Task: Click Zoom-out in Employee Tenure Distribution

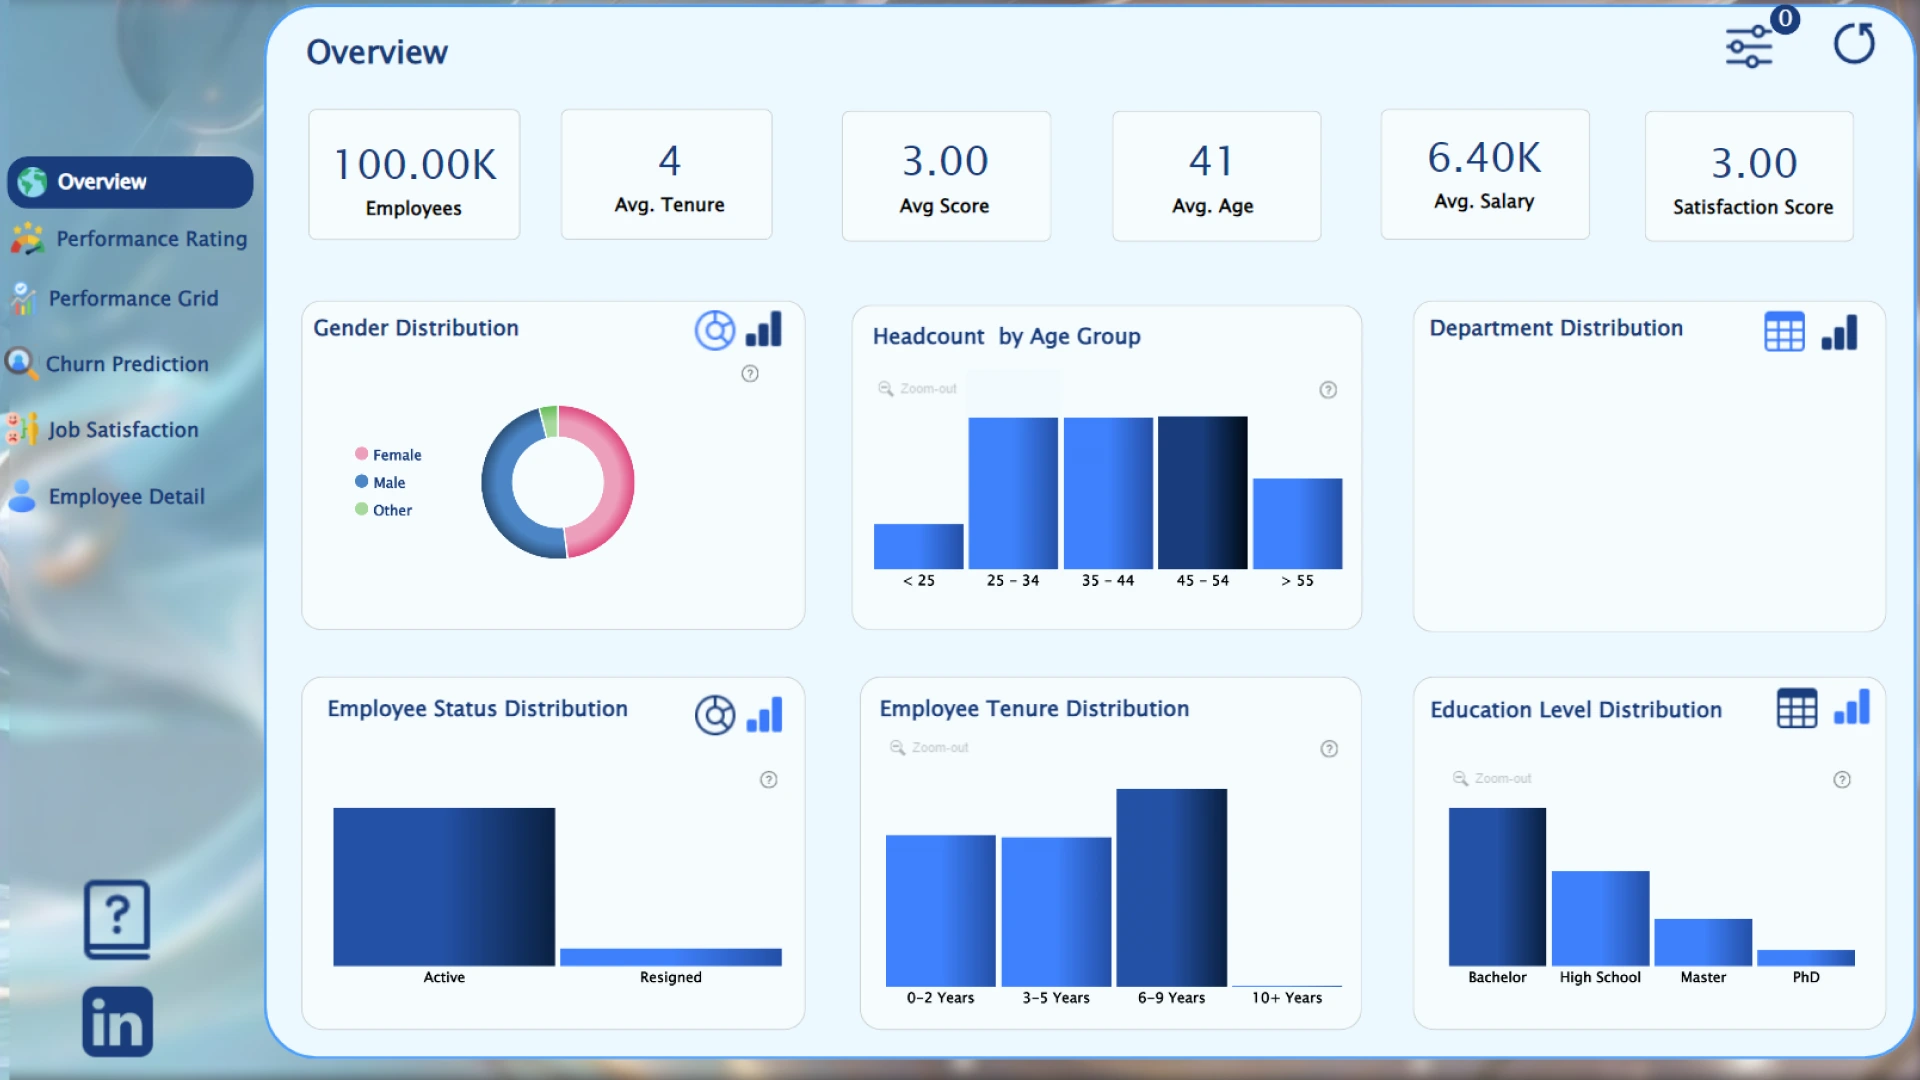Action: point(930,748)
